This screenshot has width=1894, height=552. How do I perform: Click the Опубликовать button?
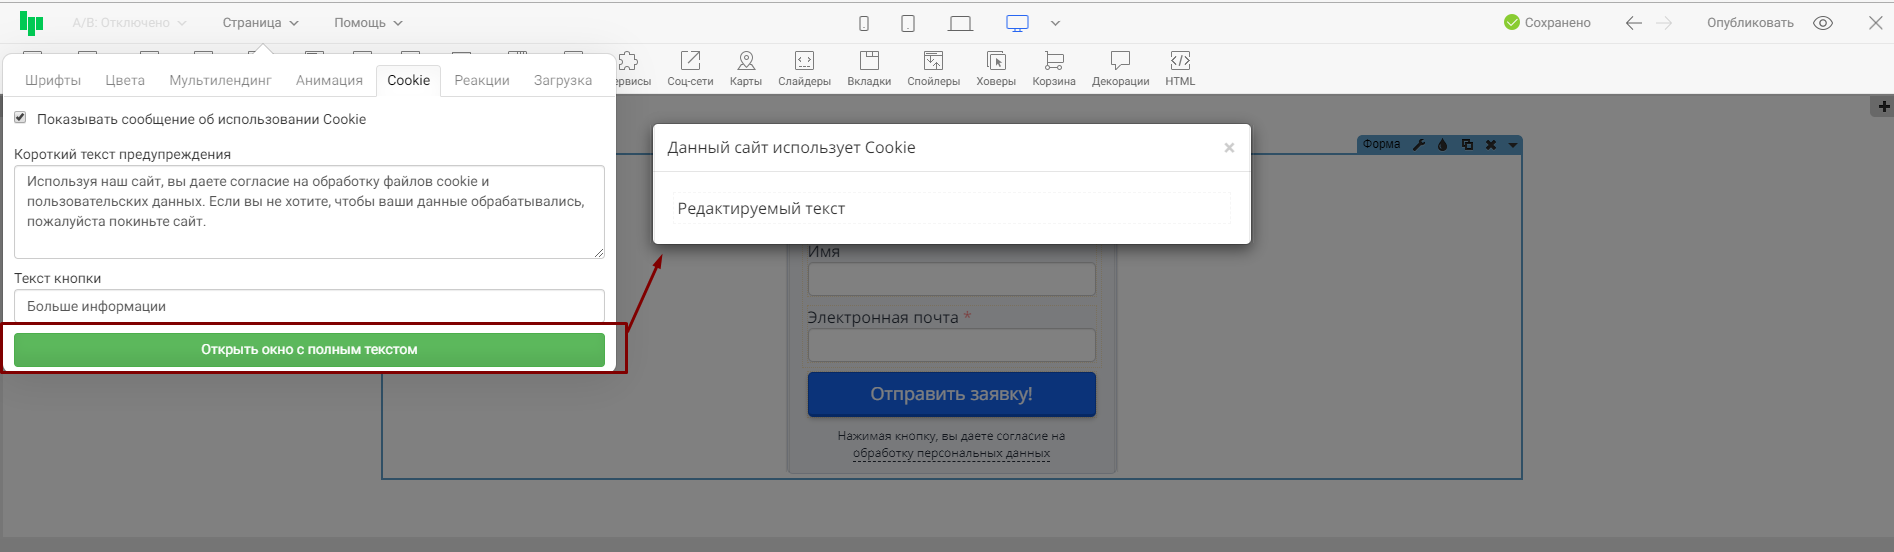click(x=1750, y=23)
